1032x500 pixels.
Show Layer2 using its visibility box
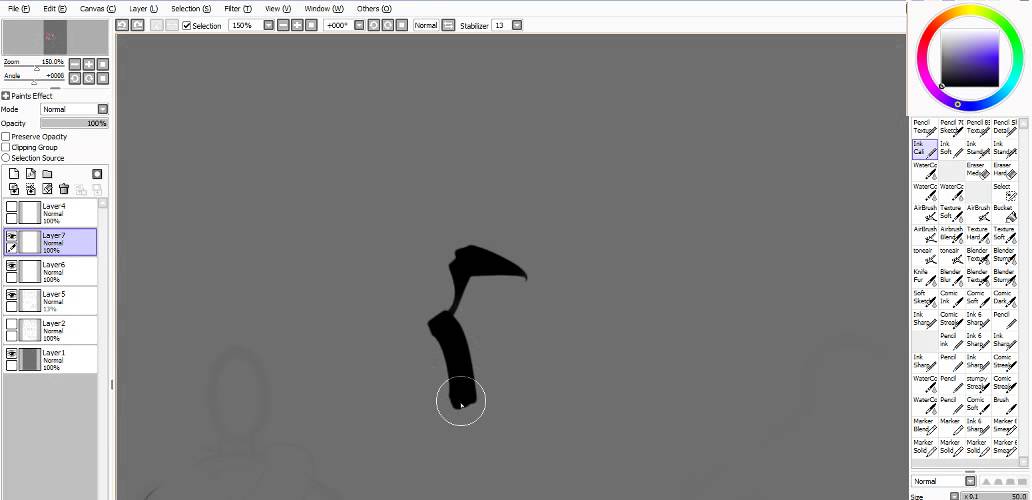coord(11,324)
